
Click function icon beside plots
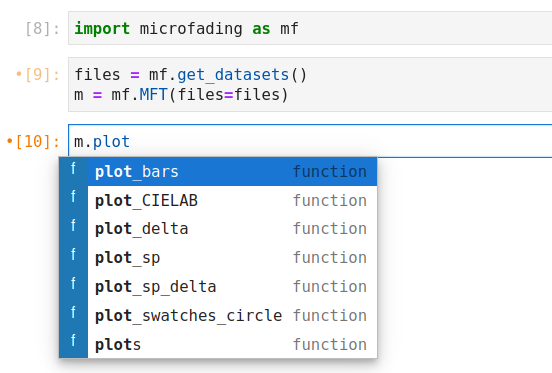click(73, 340)
